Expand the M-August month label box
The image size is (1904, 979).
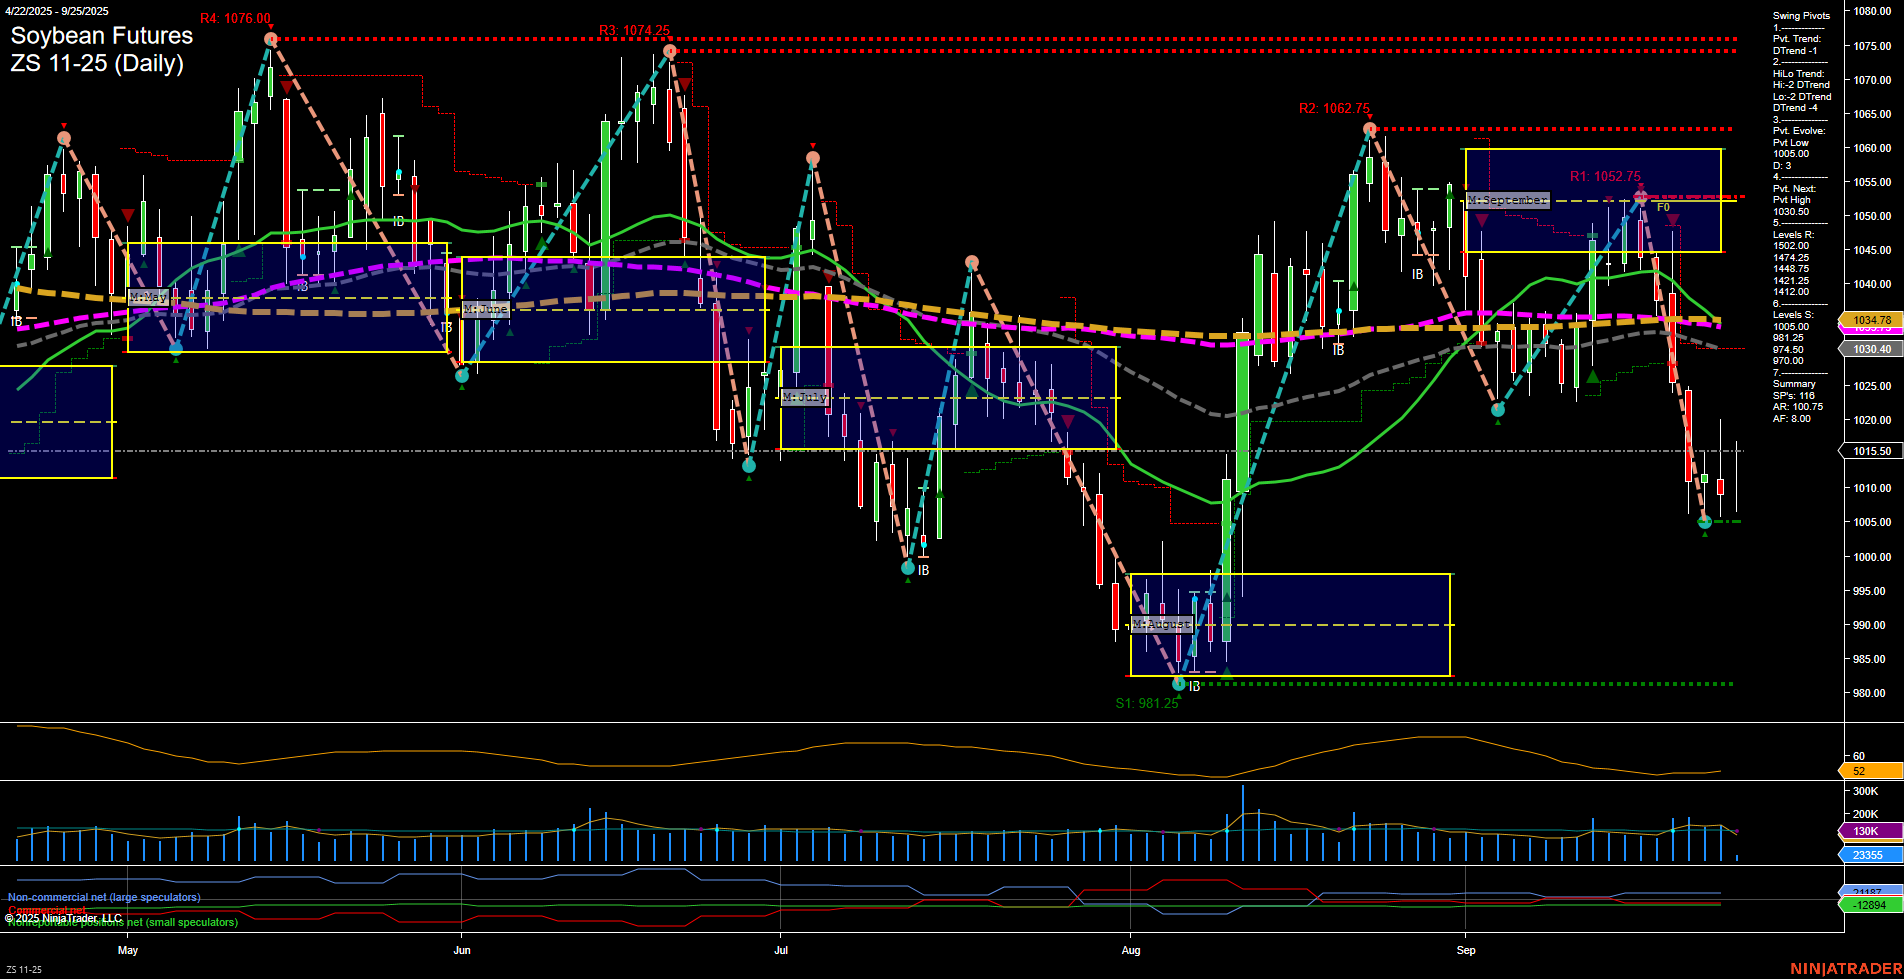pos(1162,622)
